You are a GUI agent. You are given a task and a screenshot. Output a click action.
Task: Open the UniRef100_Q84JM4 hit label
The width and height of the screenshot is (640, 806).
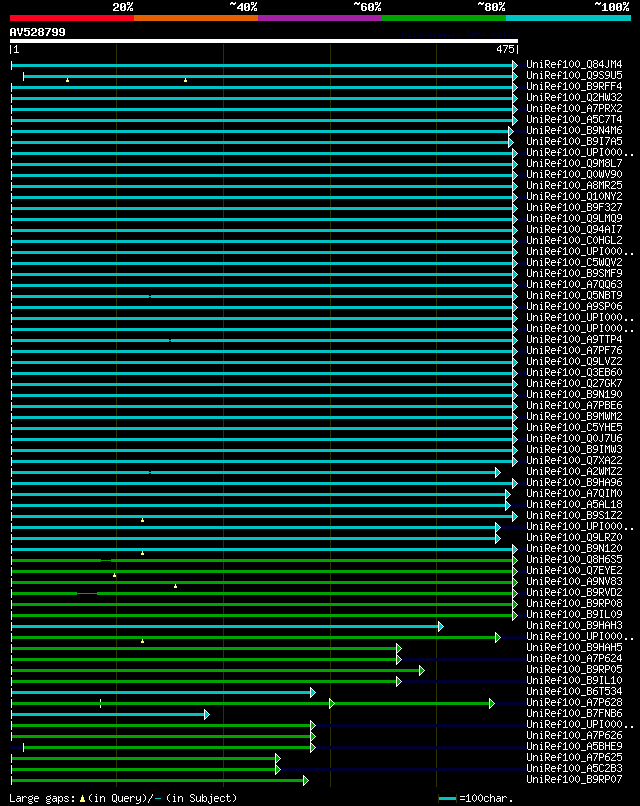click(574, 65)
